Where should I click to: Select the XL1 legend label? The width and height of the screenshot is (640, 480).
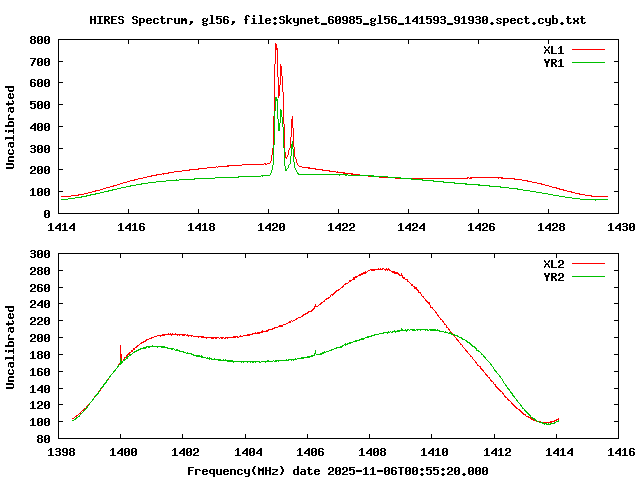553,50
